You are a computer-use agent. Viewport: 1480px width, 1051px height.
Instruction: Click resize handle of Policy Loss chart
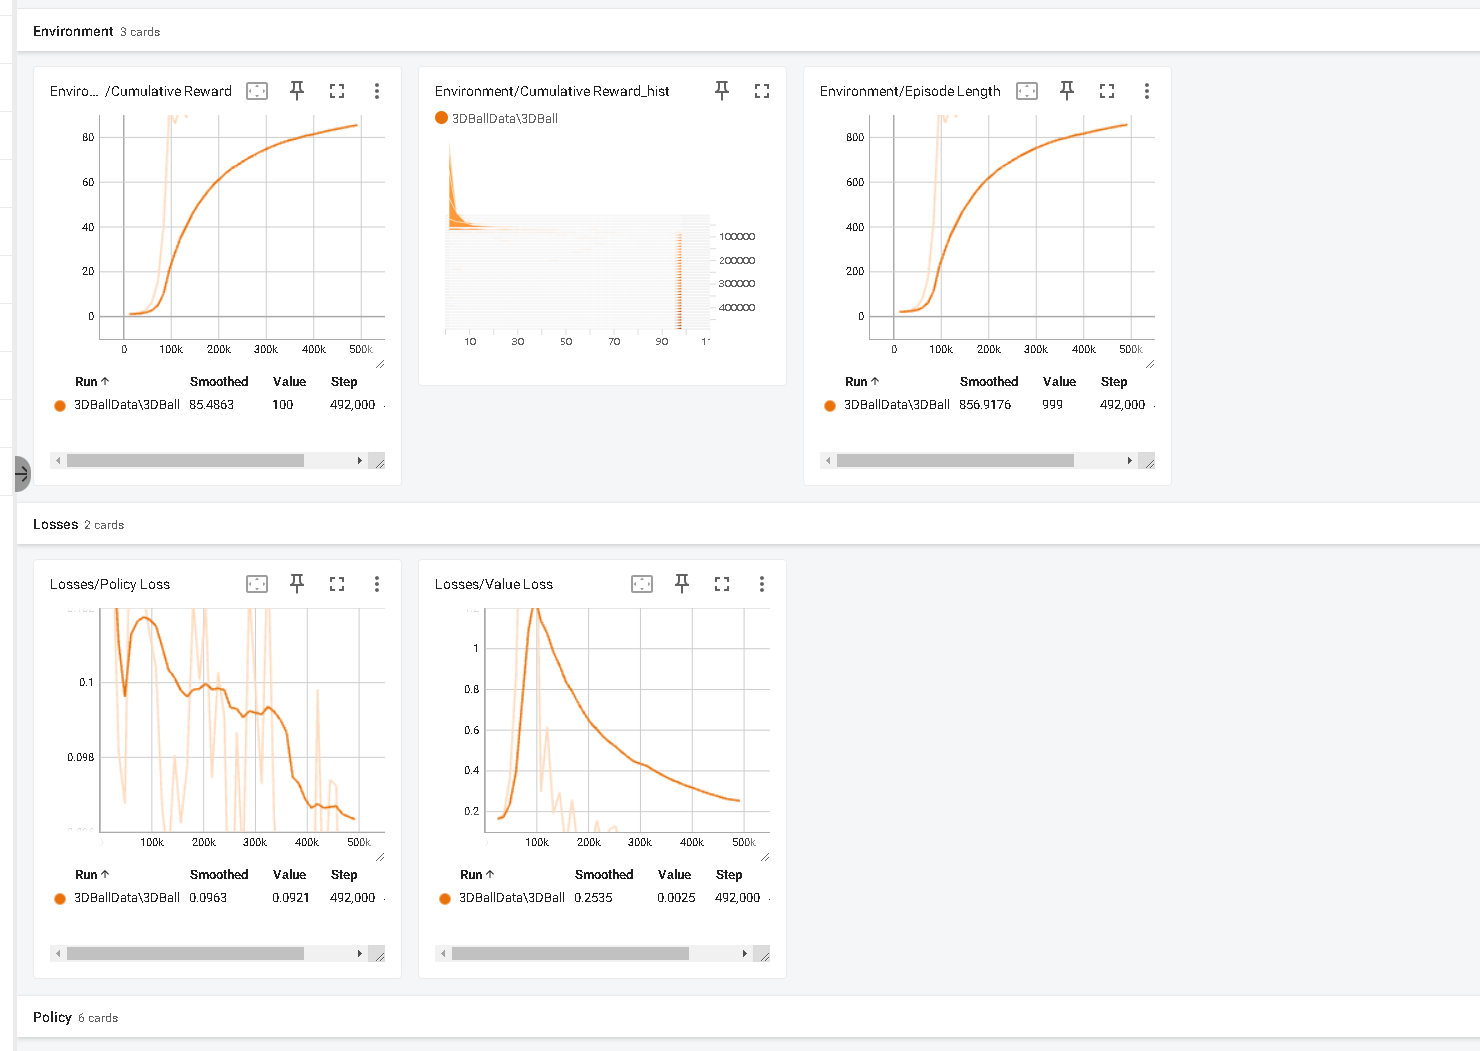tap(380, 857)
